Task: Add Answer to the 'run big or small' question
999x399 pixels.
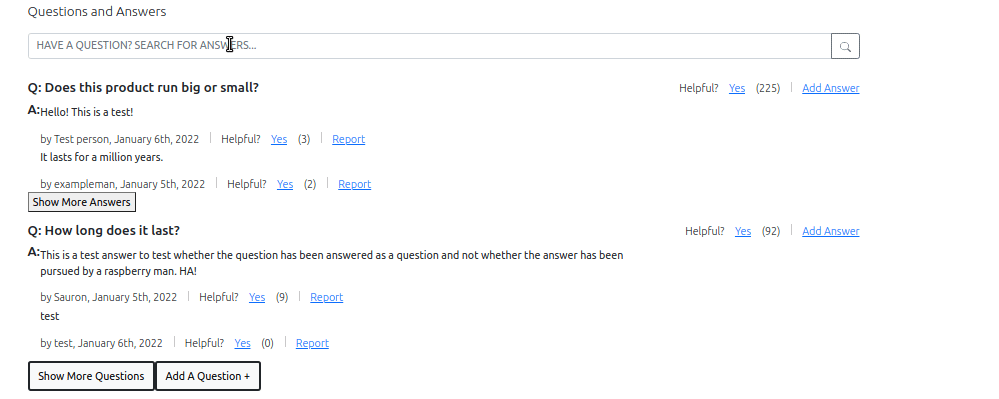Action: [x=830, y=88]
